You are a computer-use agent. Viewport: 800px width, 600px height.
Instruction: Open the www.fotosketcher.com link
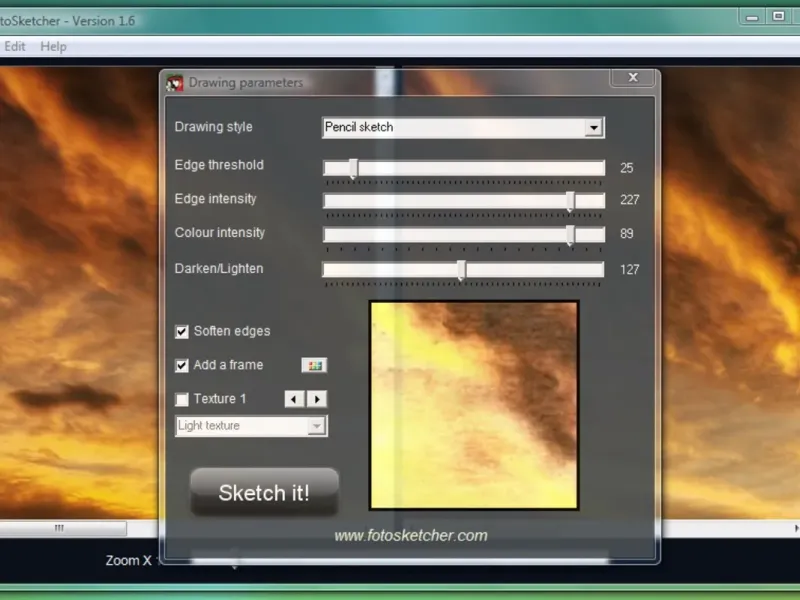tap(411, 536)
